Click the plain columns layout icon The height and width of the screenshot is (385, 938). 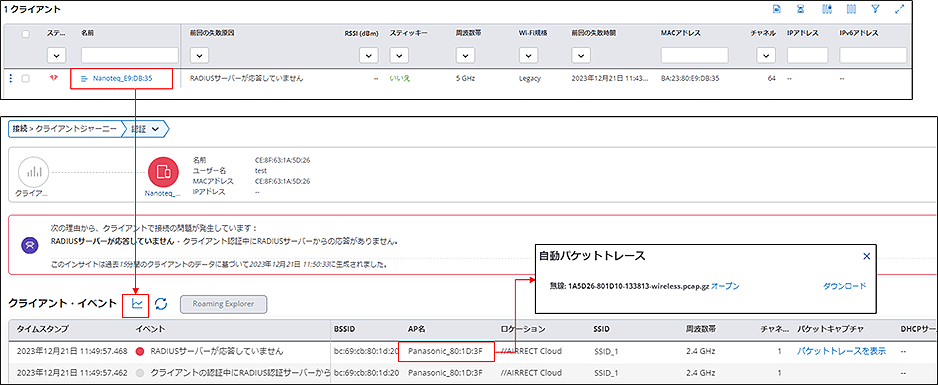tap(851, 9)
